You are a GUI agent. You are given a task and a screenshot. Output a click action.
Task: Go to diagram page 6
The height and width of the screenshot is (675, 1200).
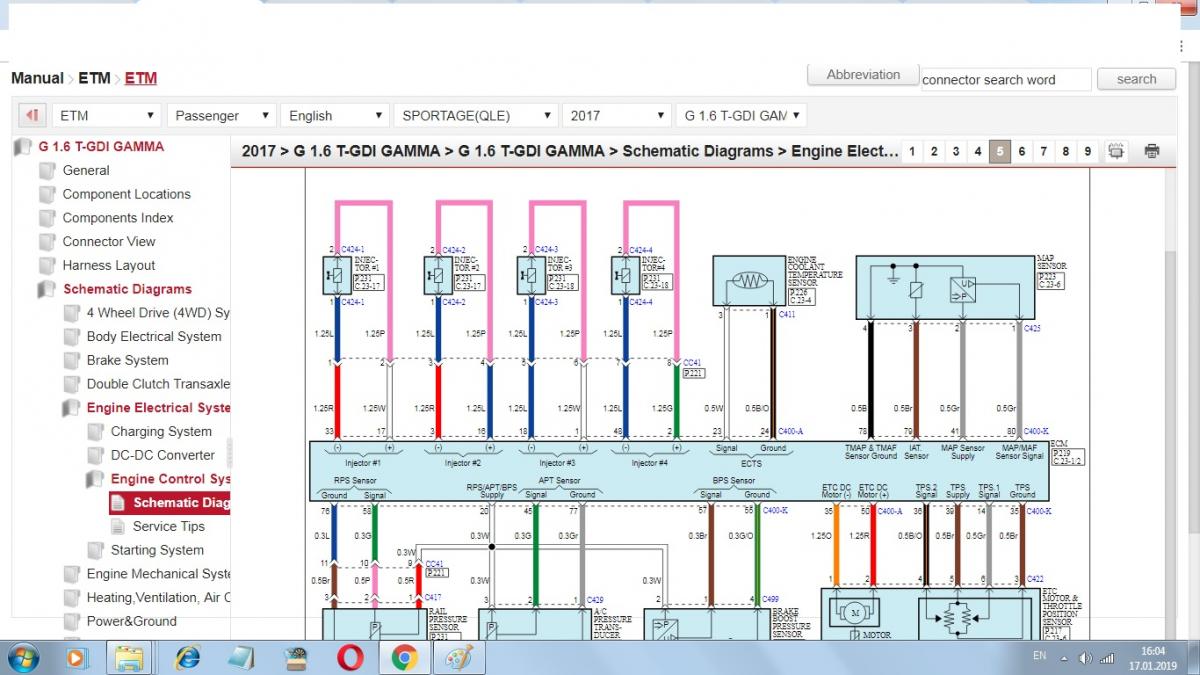1022,151
